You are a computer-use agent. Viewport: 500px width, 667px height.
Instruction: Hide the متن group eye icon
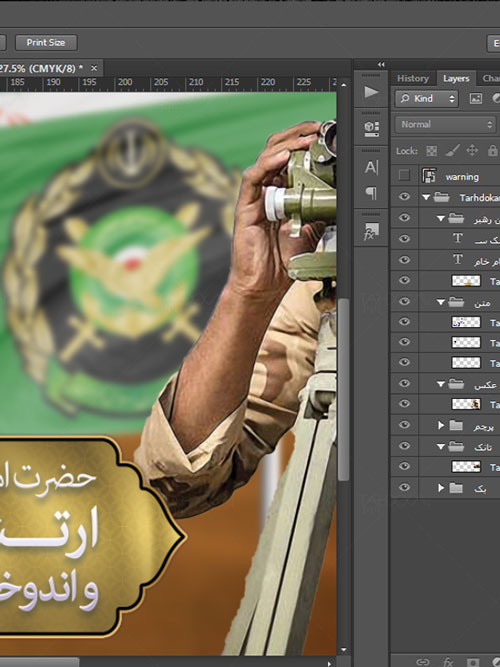(404, 302)
